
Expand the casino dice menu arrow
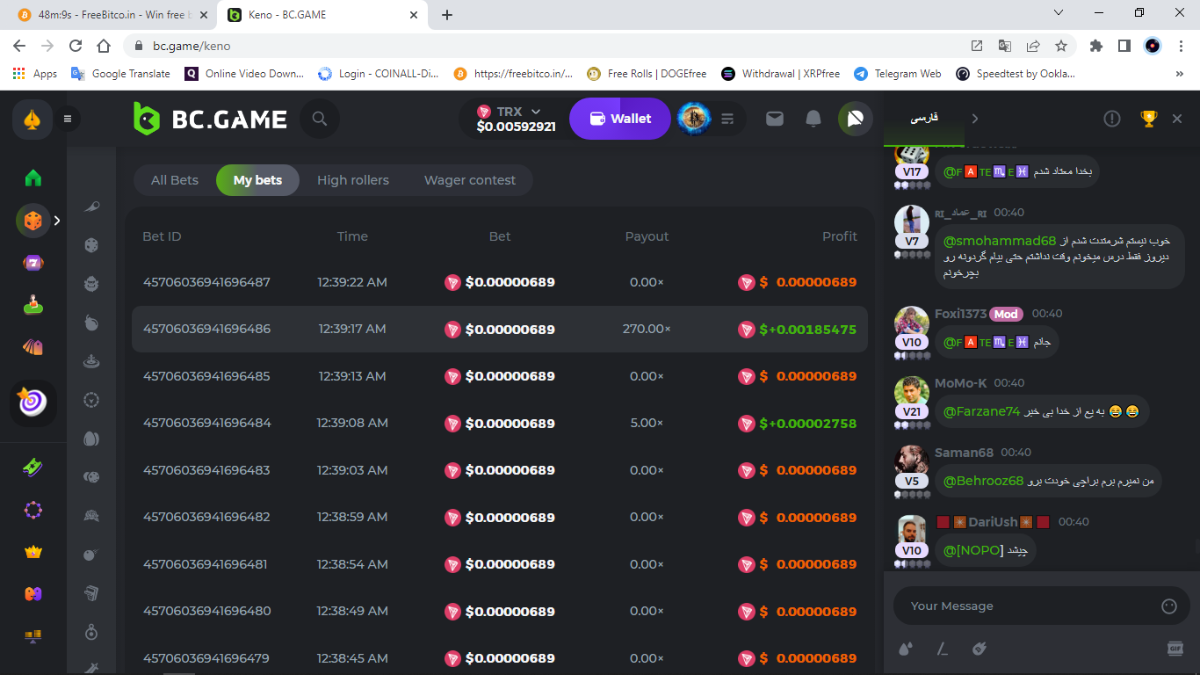57,221
